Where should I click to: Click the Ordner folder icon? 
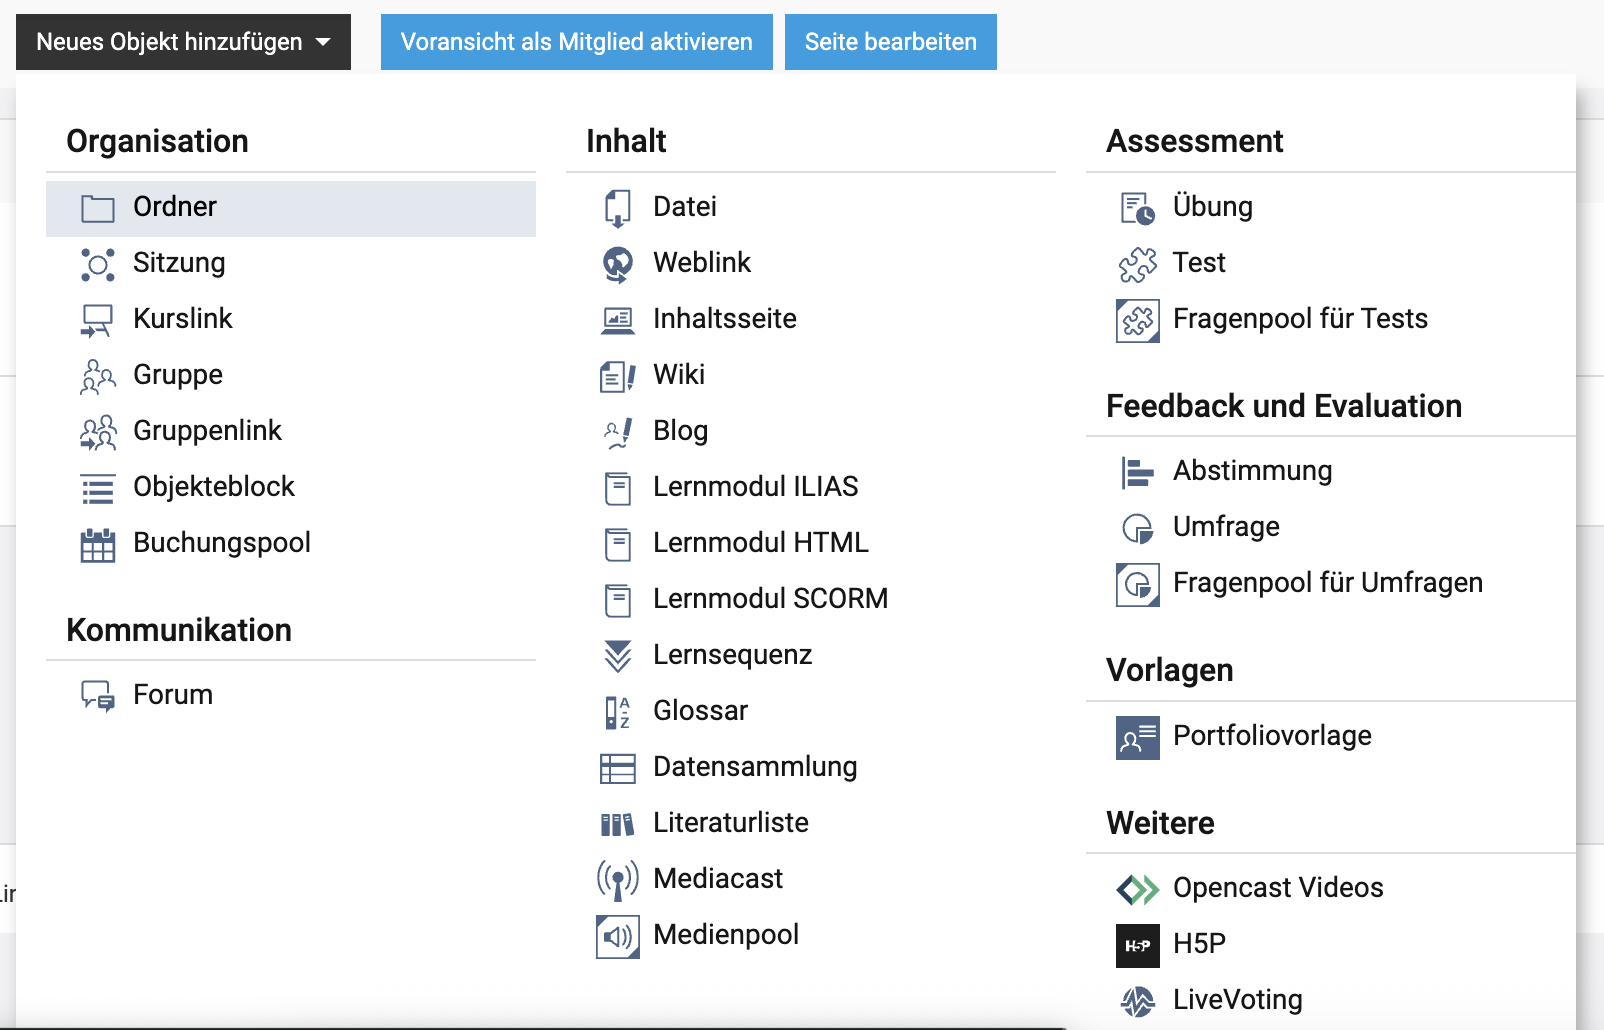click(x=98, y=208)
